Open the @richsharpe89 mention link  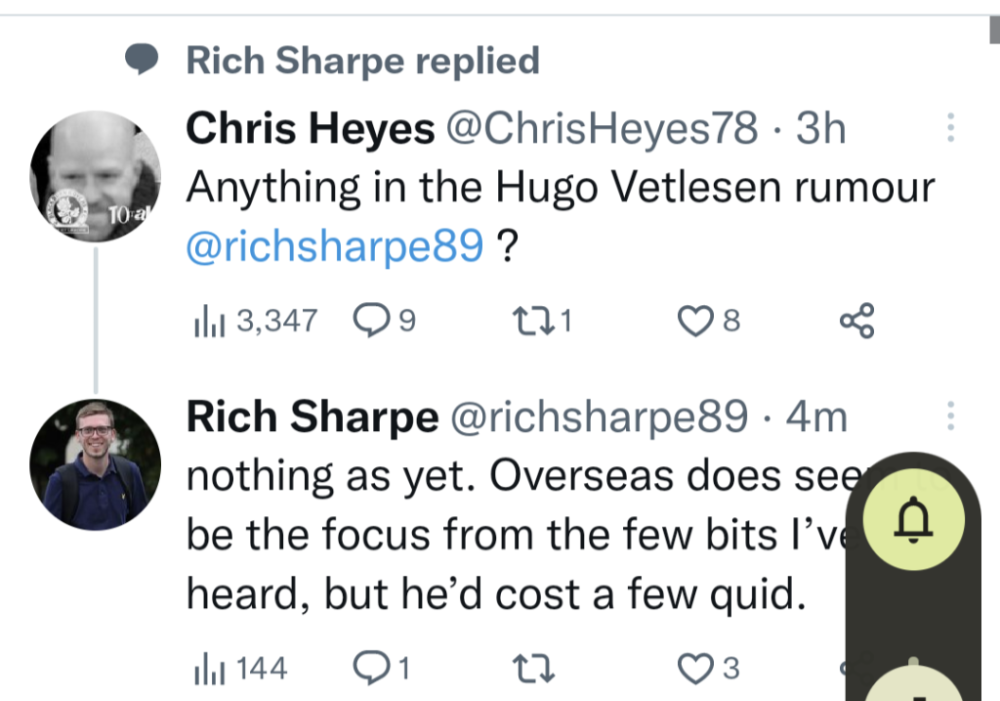tap(335, 243)
